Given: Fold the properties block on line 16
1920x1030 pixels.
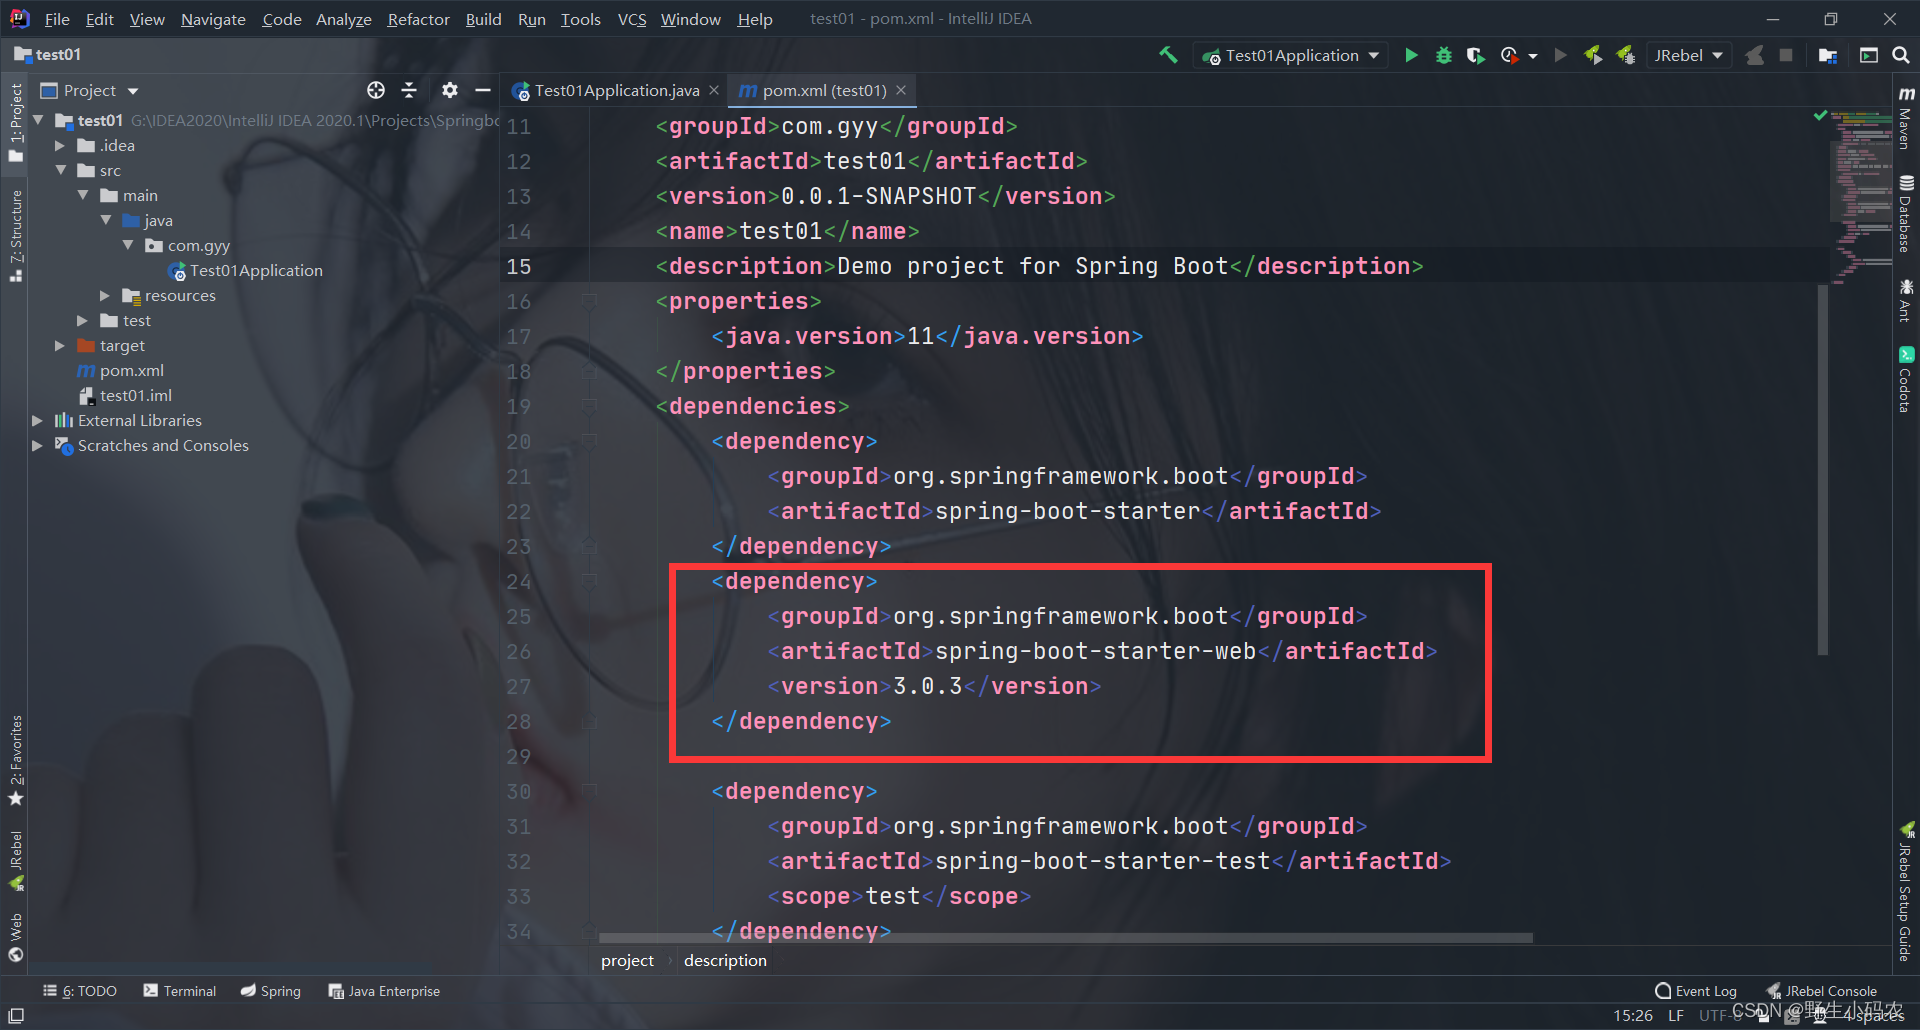Looking at the screenshot, I should 589,301.
